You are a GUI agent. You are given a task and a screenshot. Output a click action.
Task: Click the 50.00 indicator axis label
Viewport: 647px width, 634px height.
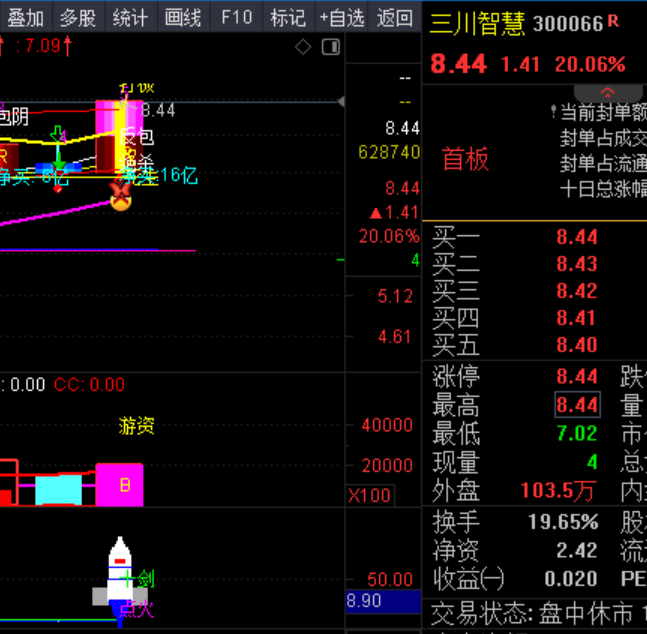click(x=390, y=580)
